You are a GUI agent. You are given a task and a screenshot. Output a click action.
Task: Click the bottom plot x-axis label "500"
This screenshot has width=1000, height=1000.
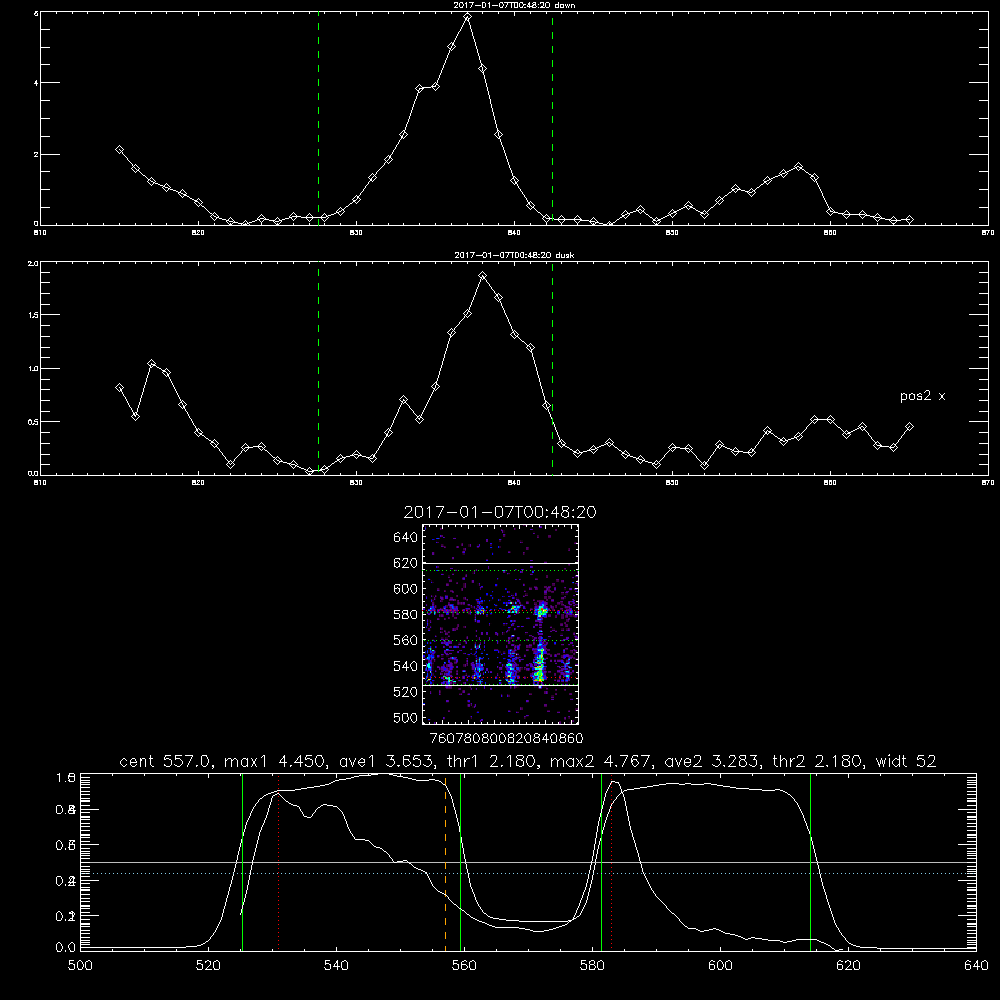pyautogui.click(x=80, y=965)
